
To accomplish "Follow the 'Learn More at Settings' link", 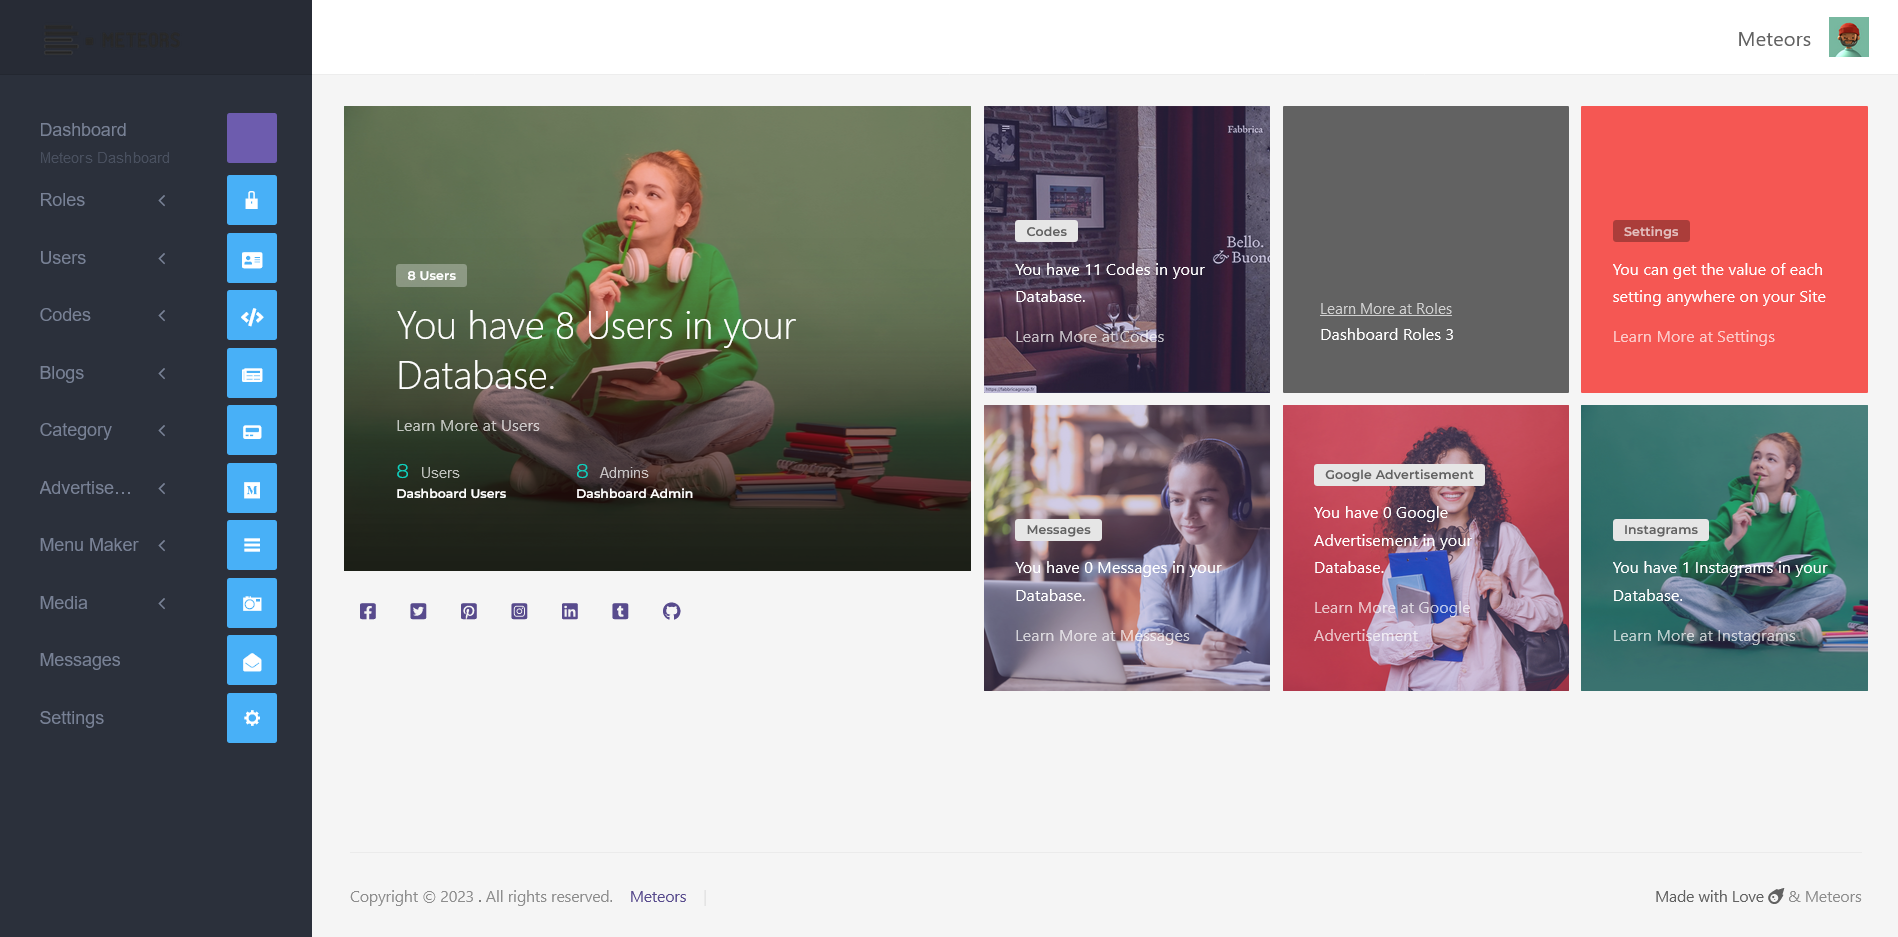I will [1694, 337].
